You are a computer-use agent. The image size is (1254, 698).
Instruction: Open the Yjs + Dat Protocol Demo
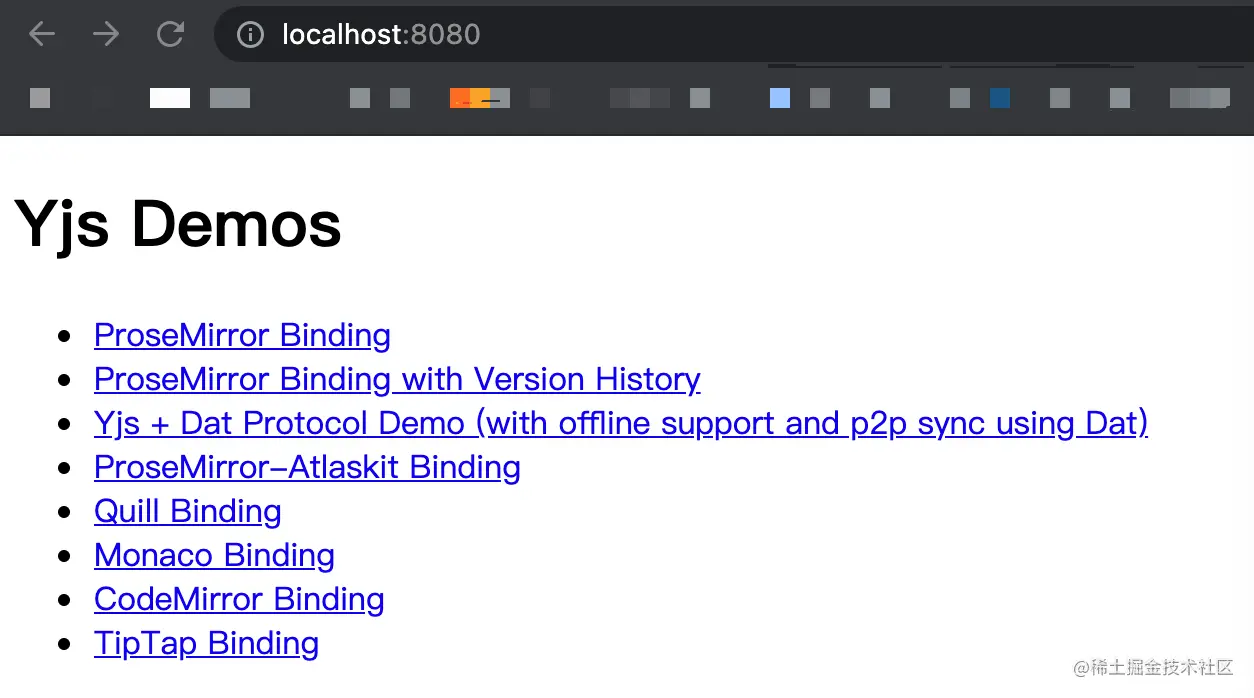620,423
